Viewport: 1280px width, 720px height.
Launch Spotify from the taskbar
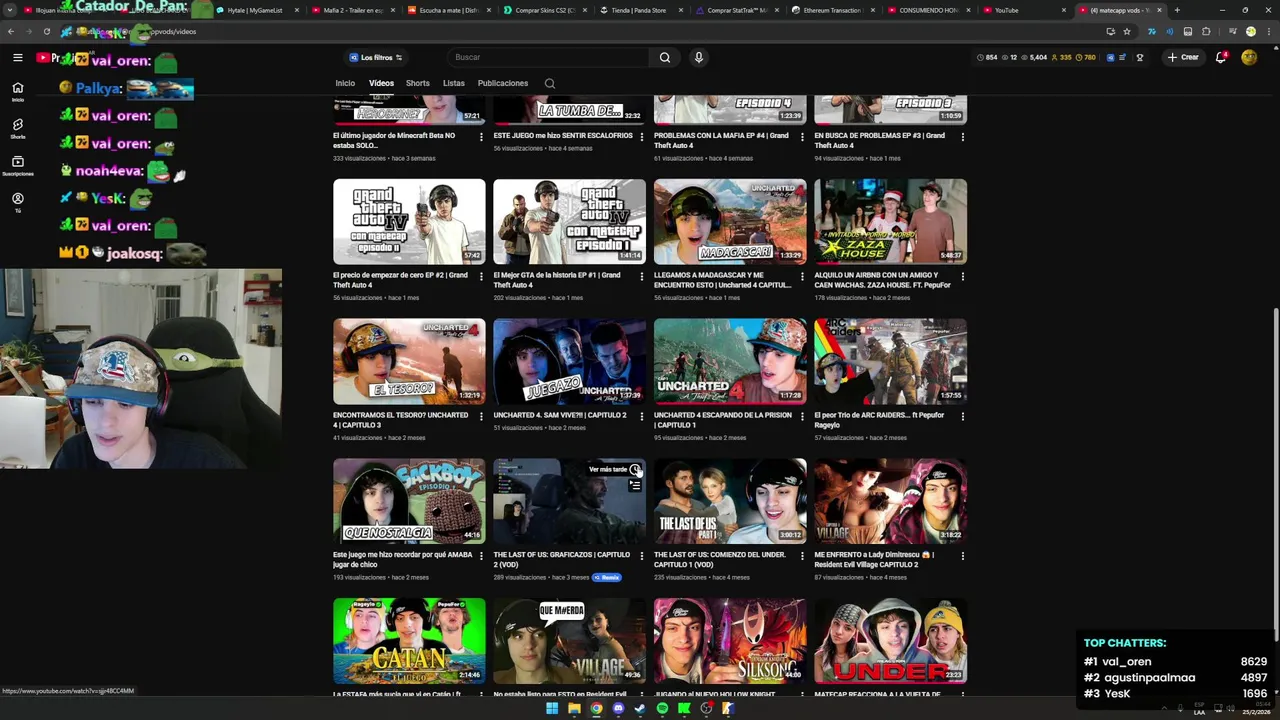pos(662,709)
